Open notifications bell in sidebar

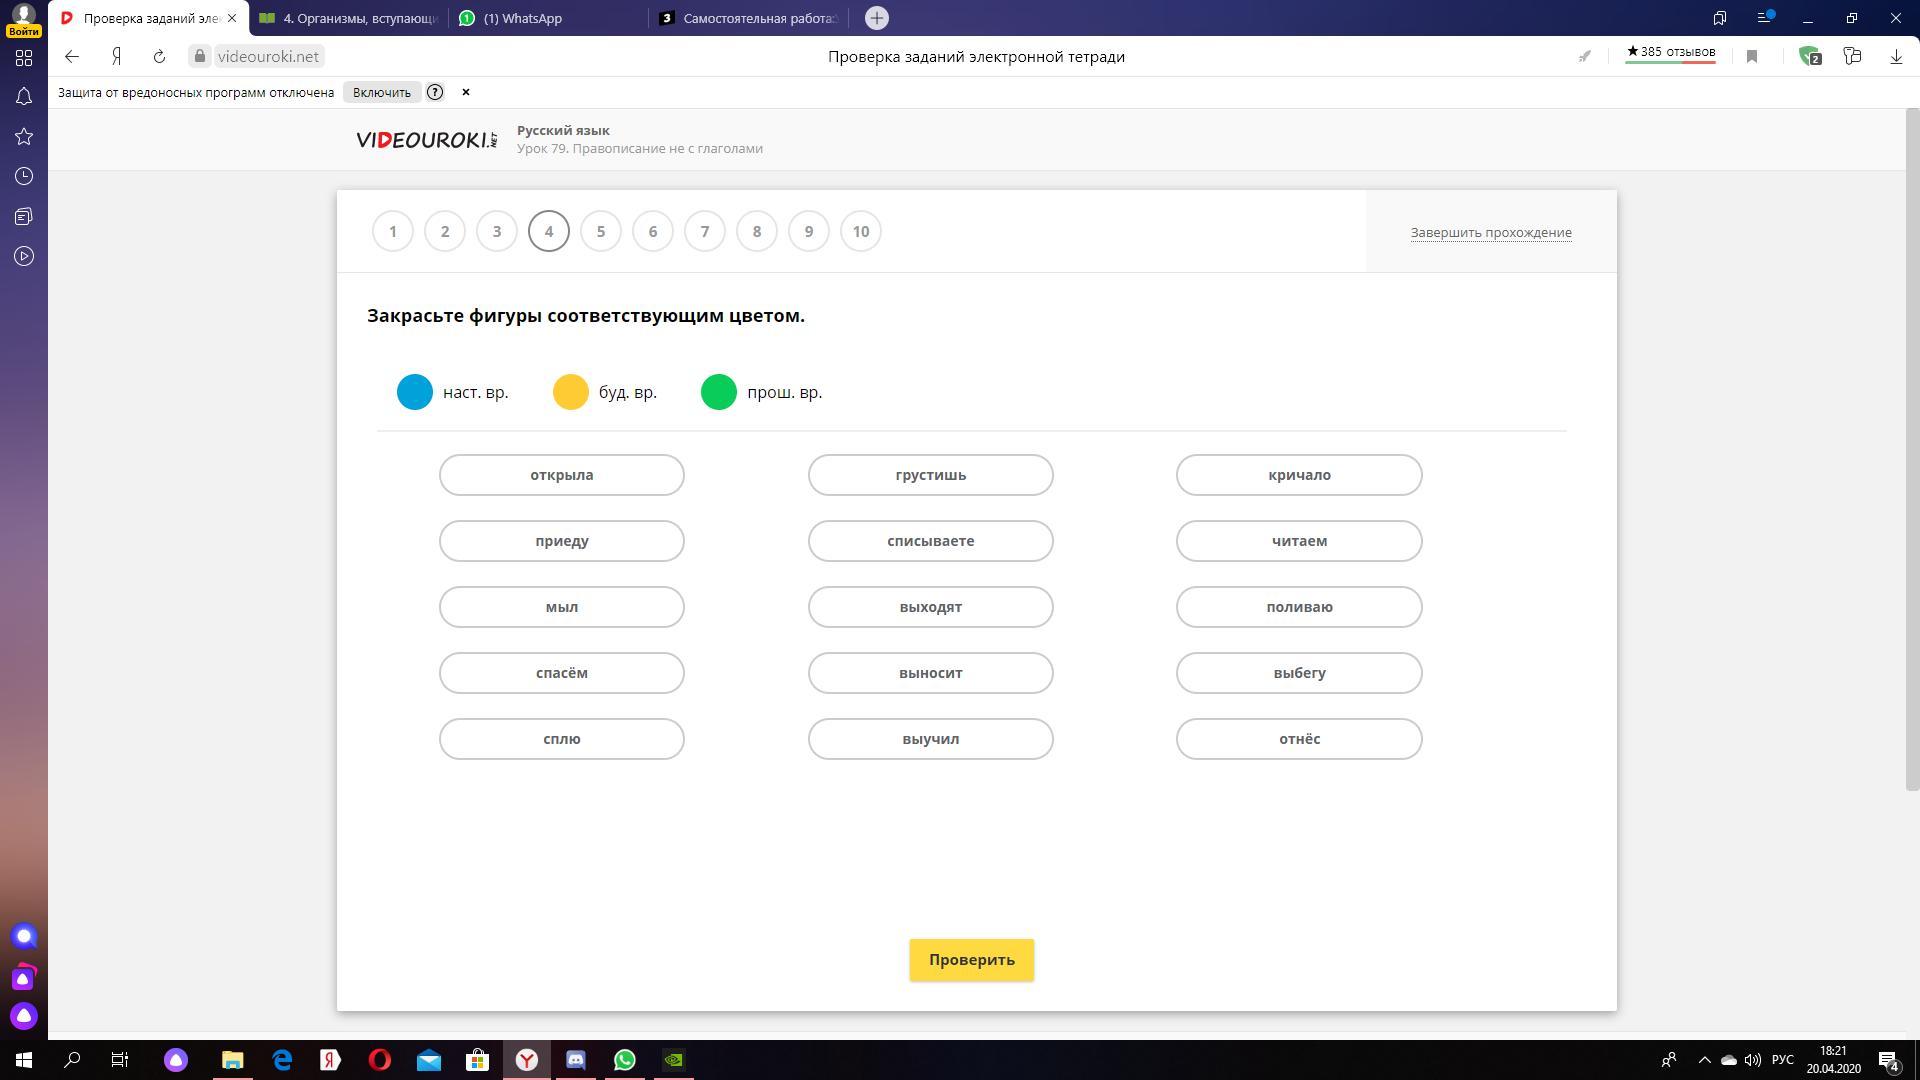pyautogui.click(x=24, y=97)
